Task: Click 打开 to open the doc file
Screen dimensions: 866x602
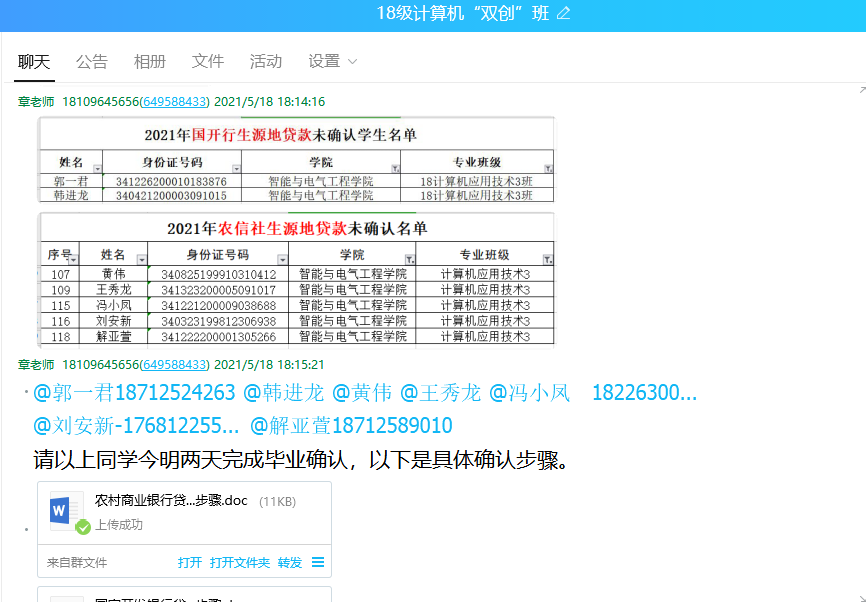Action: coord(190,563)
